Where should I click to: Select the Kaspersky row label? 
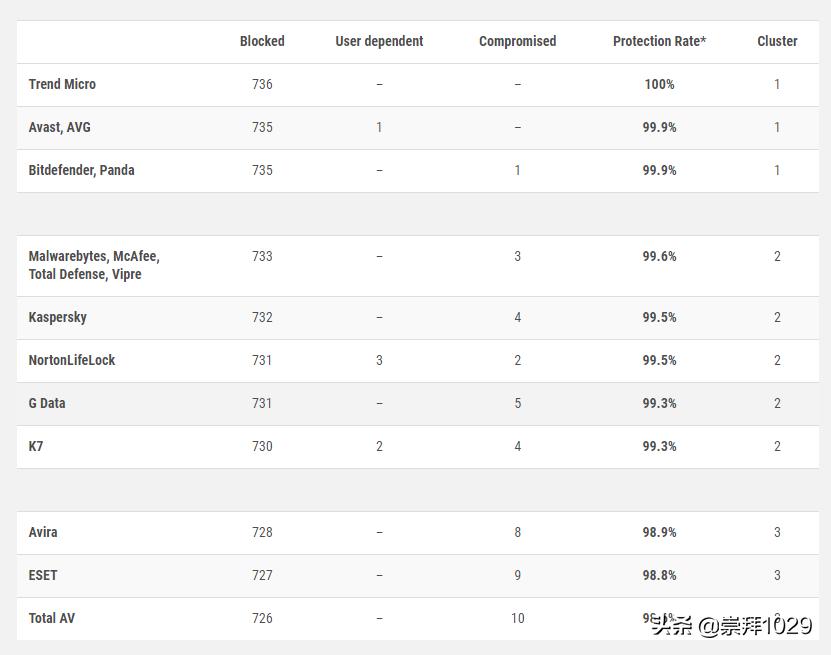[x=58, y=317]
